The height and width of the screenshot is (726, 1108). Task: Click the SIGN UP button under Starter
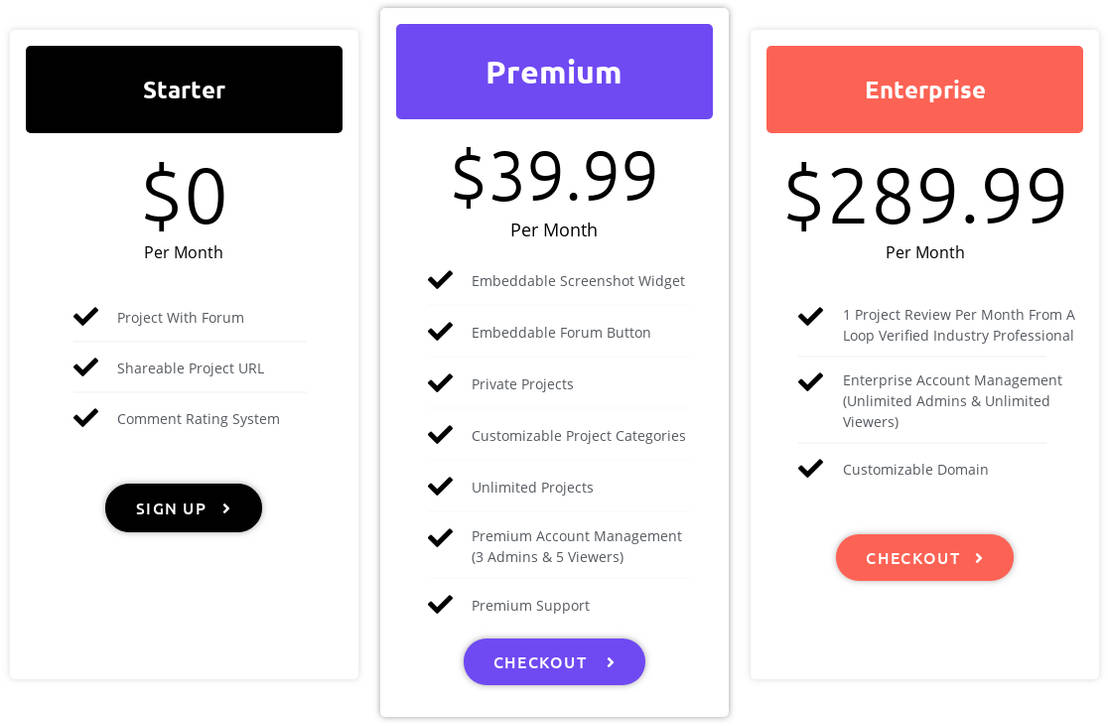coord(183,508)
